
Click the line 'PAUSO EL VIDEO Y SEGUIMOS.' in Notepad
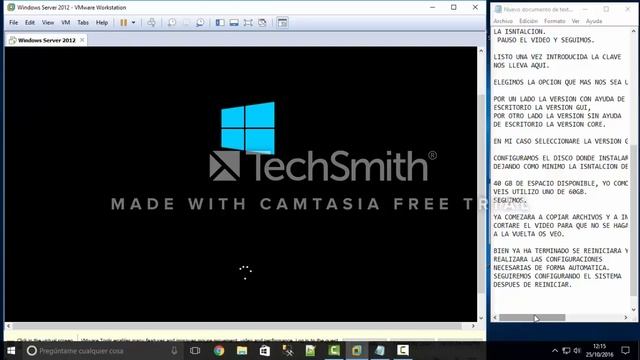click(x=545, y=40)
